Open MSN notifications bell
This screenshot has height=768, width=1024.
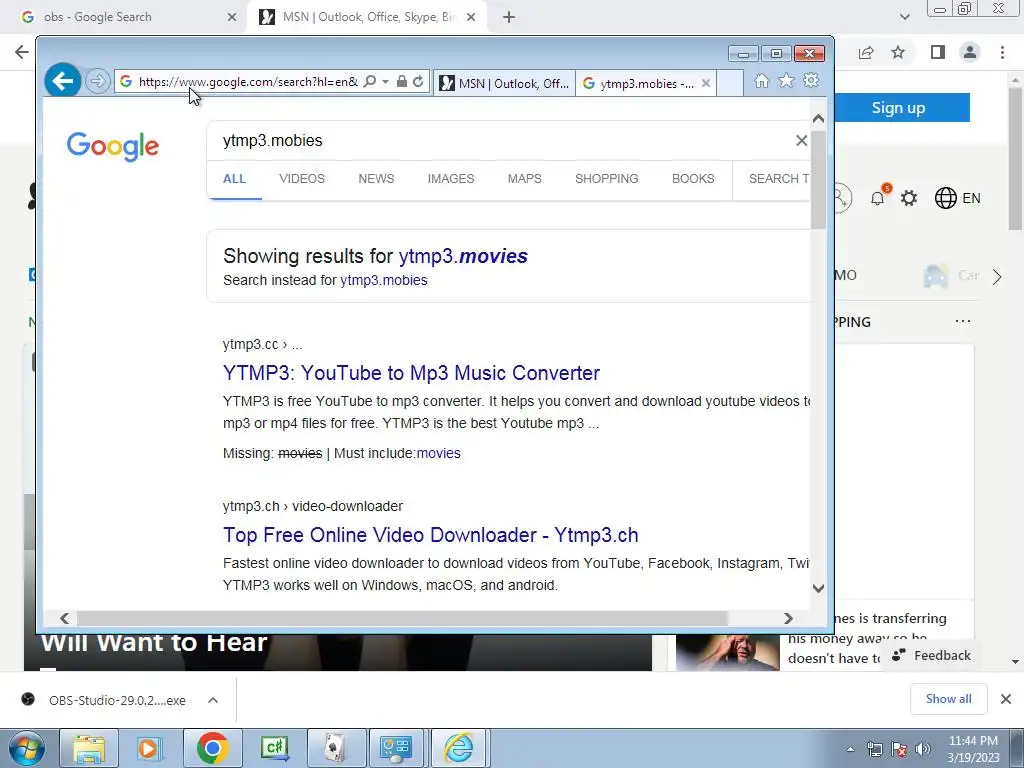pos(878,198)
